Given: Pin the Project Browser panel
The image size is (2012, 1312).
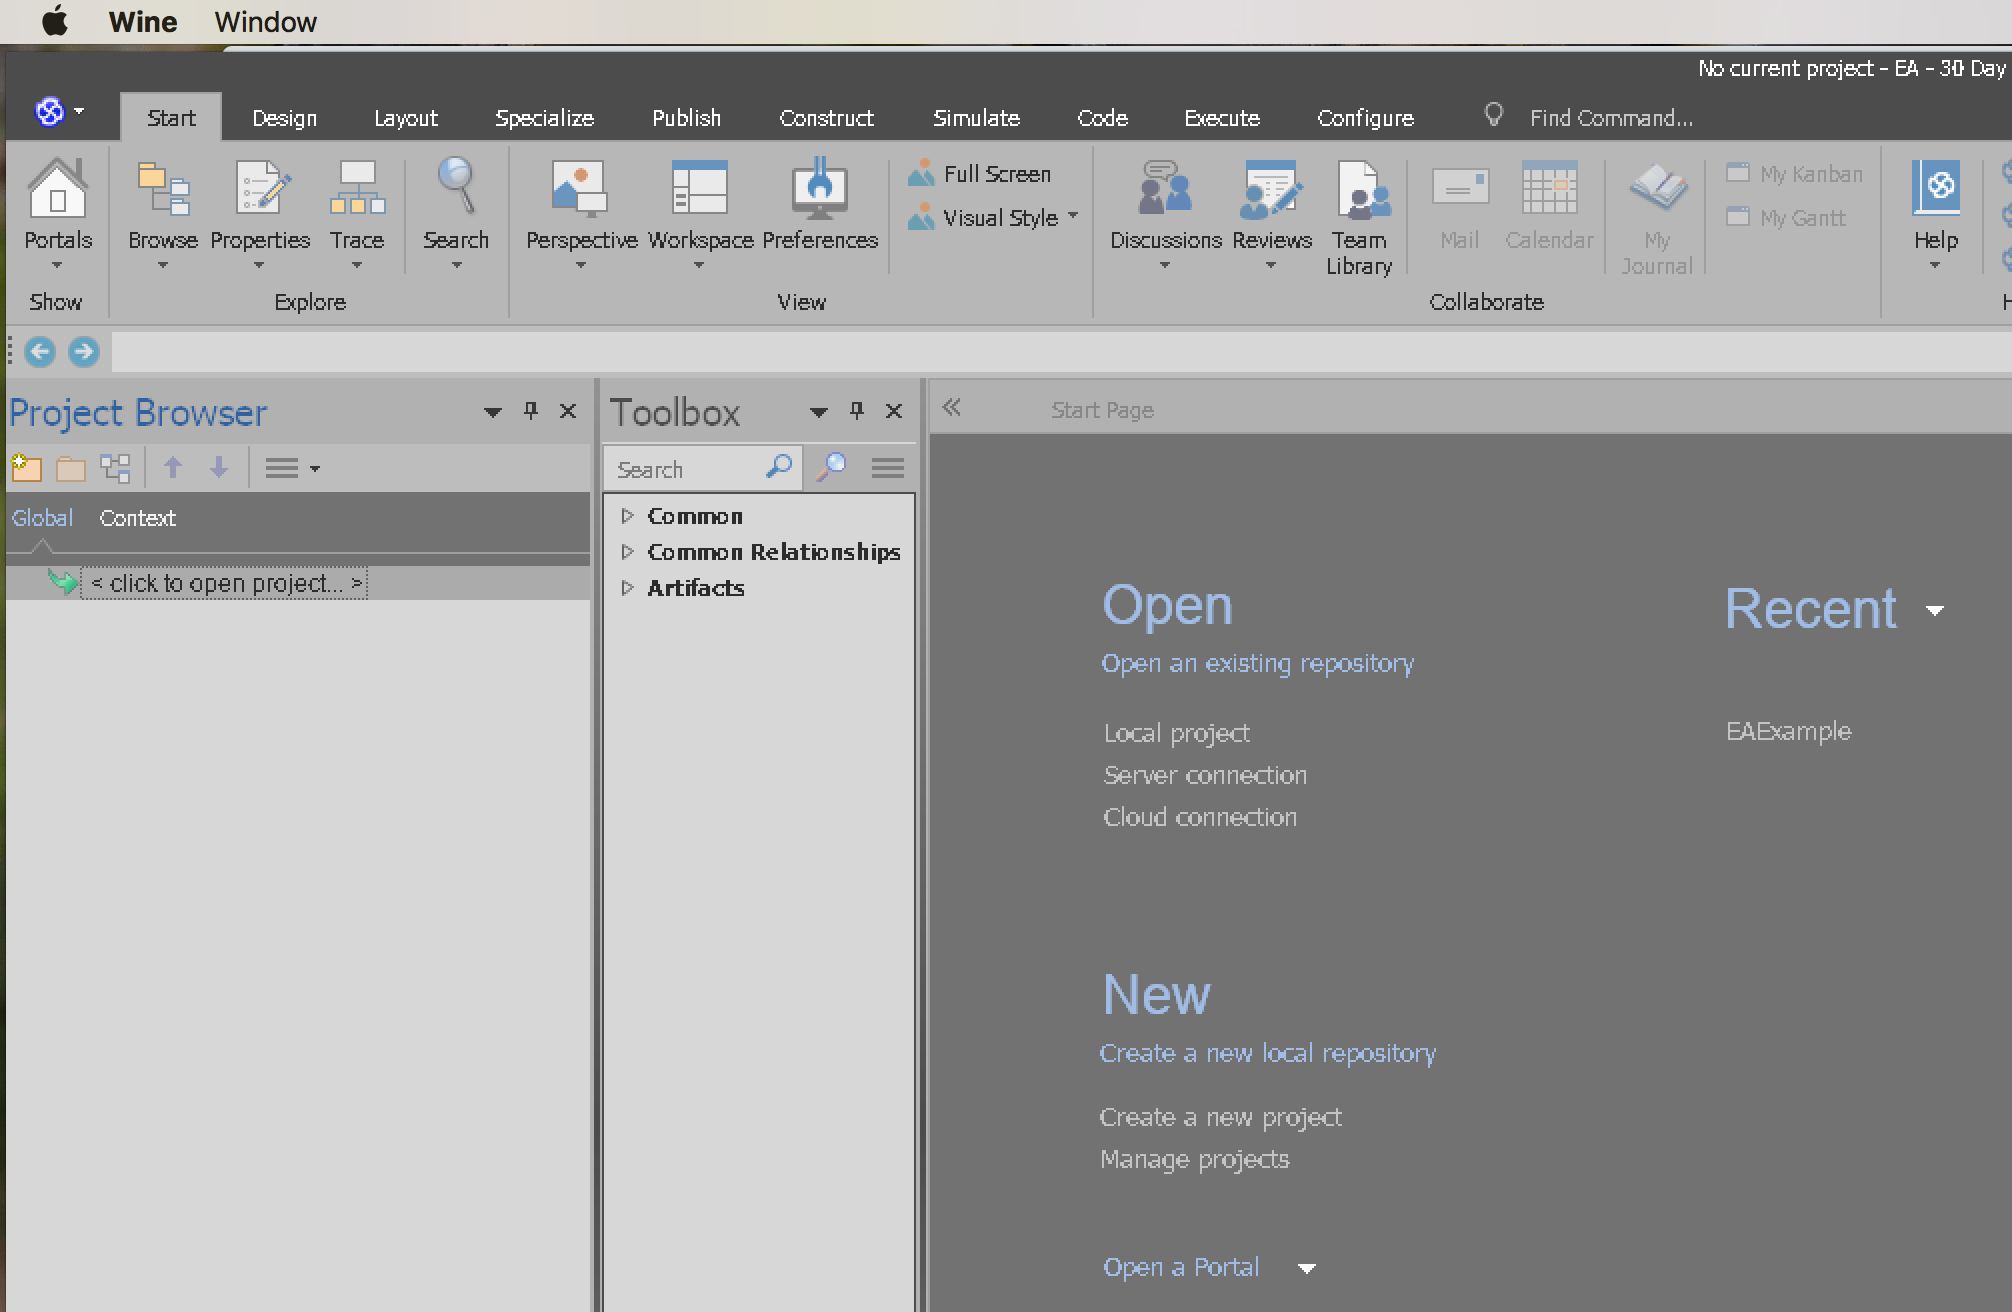Looking at the screenshot, I should (531, 410).
